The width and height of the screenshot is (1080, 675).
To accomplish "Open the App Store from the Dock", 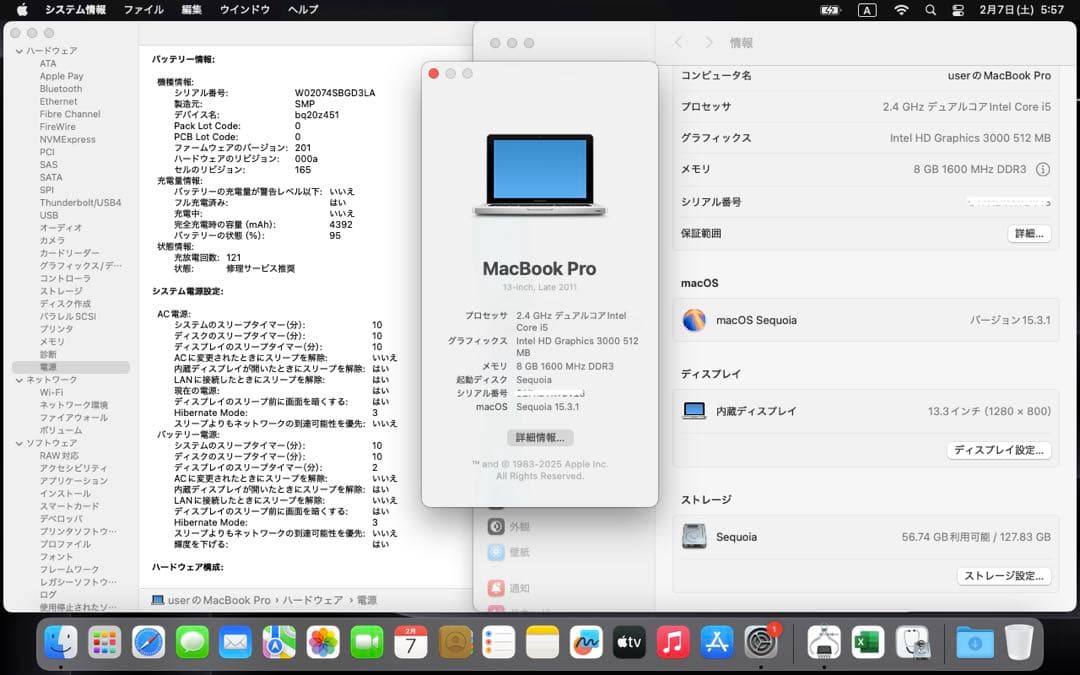I will tap(716, 643).
